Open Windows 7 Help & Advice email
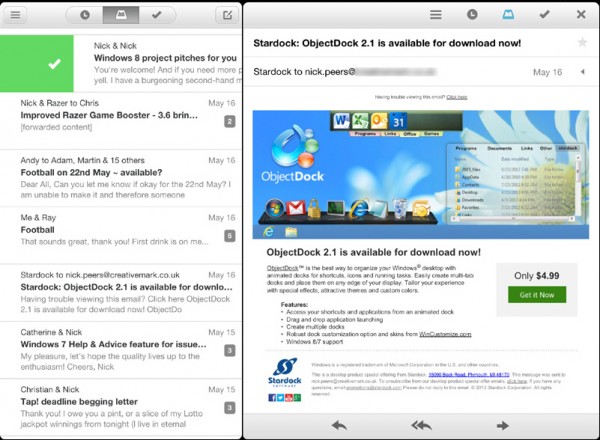 click(121, 350)
